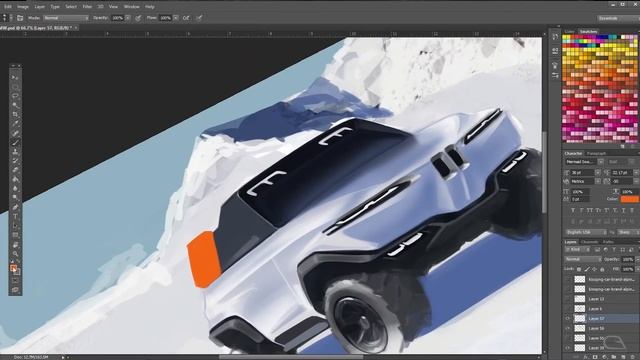Click the Delete layer trash icon
Image resolution: width=640 pixels, height=360 pixels.
(632, 357)
